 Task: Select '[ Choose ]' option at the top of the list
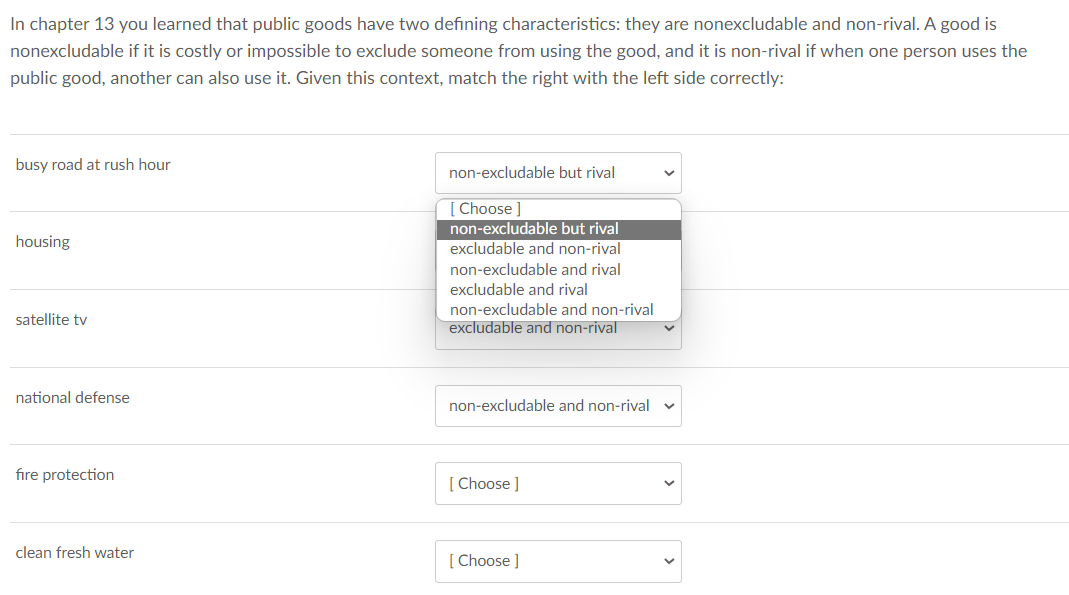[482, 208]
